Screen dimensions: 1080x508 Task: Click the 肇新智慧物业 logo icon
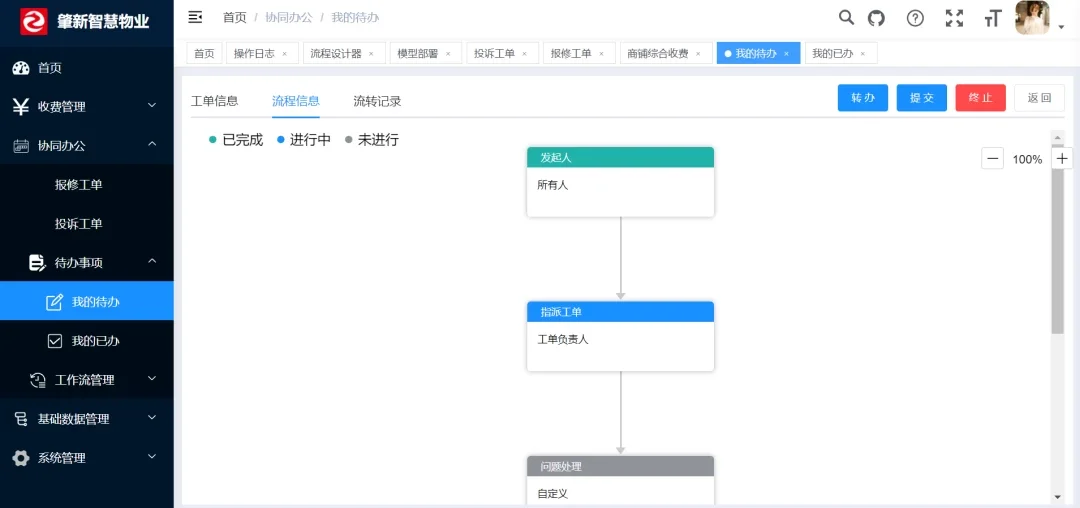click(x=33, y=22)
